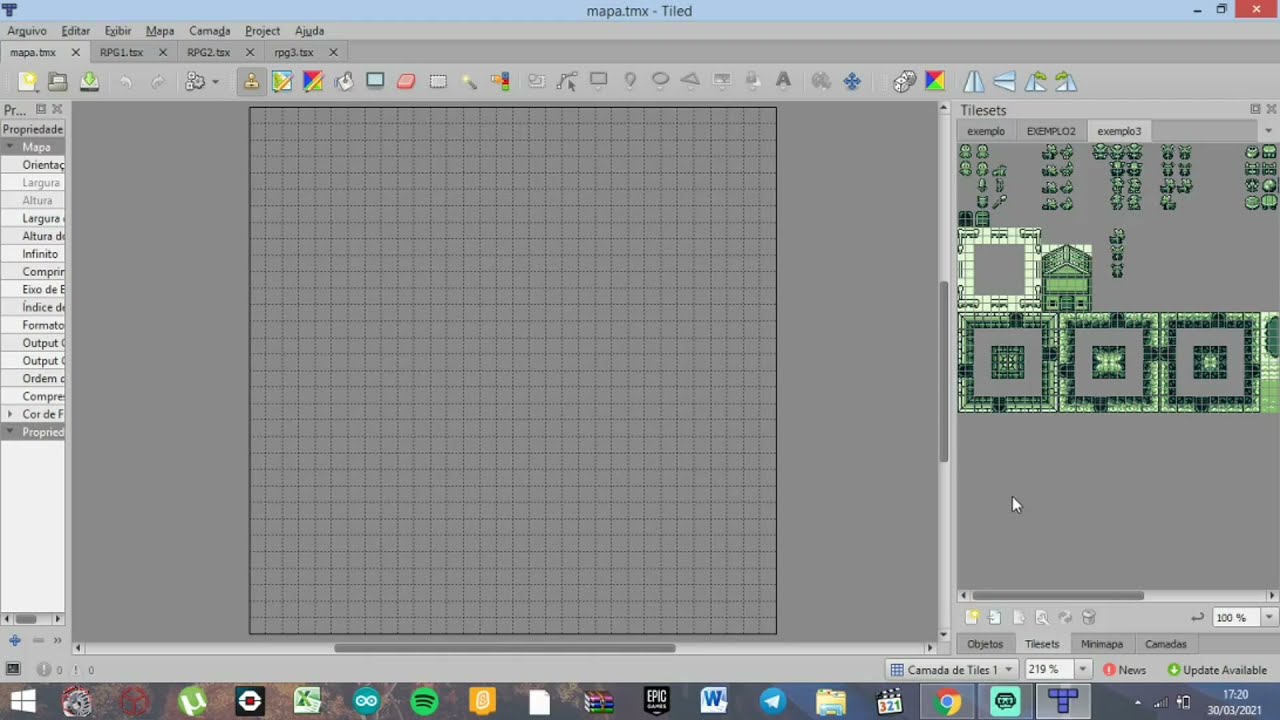Image resolution: width=1280 pixels, height=720 pixels.
Task: Expand the Cor de F property row
Action: point(9,414)
